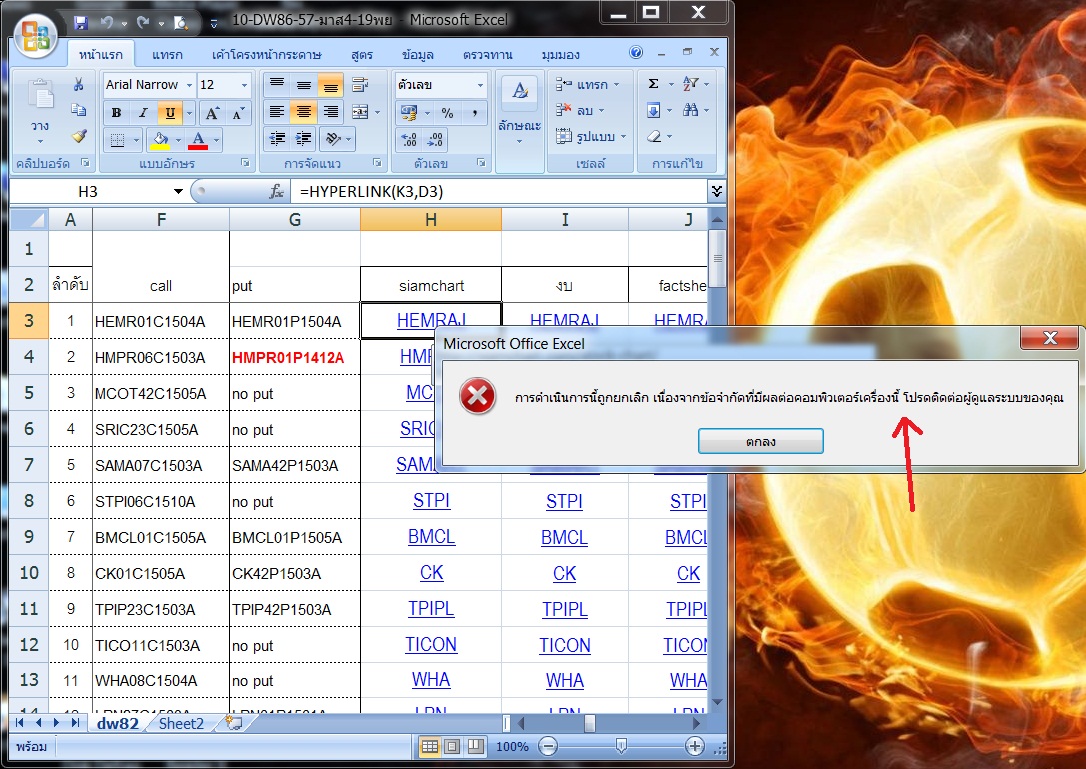Merge and center the selected cells
The width and height of the screenshot is (1086, 769).
[360, 112]
